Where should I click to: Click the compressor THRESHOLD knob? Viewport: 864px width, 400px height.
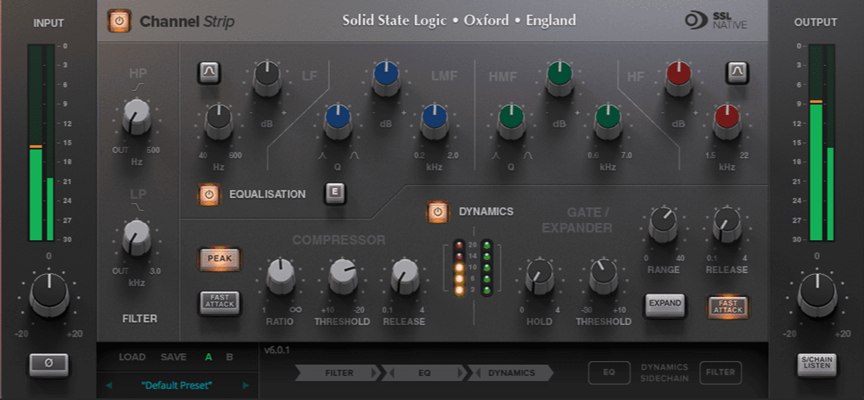pyautogui.click(x=343, y=275)
